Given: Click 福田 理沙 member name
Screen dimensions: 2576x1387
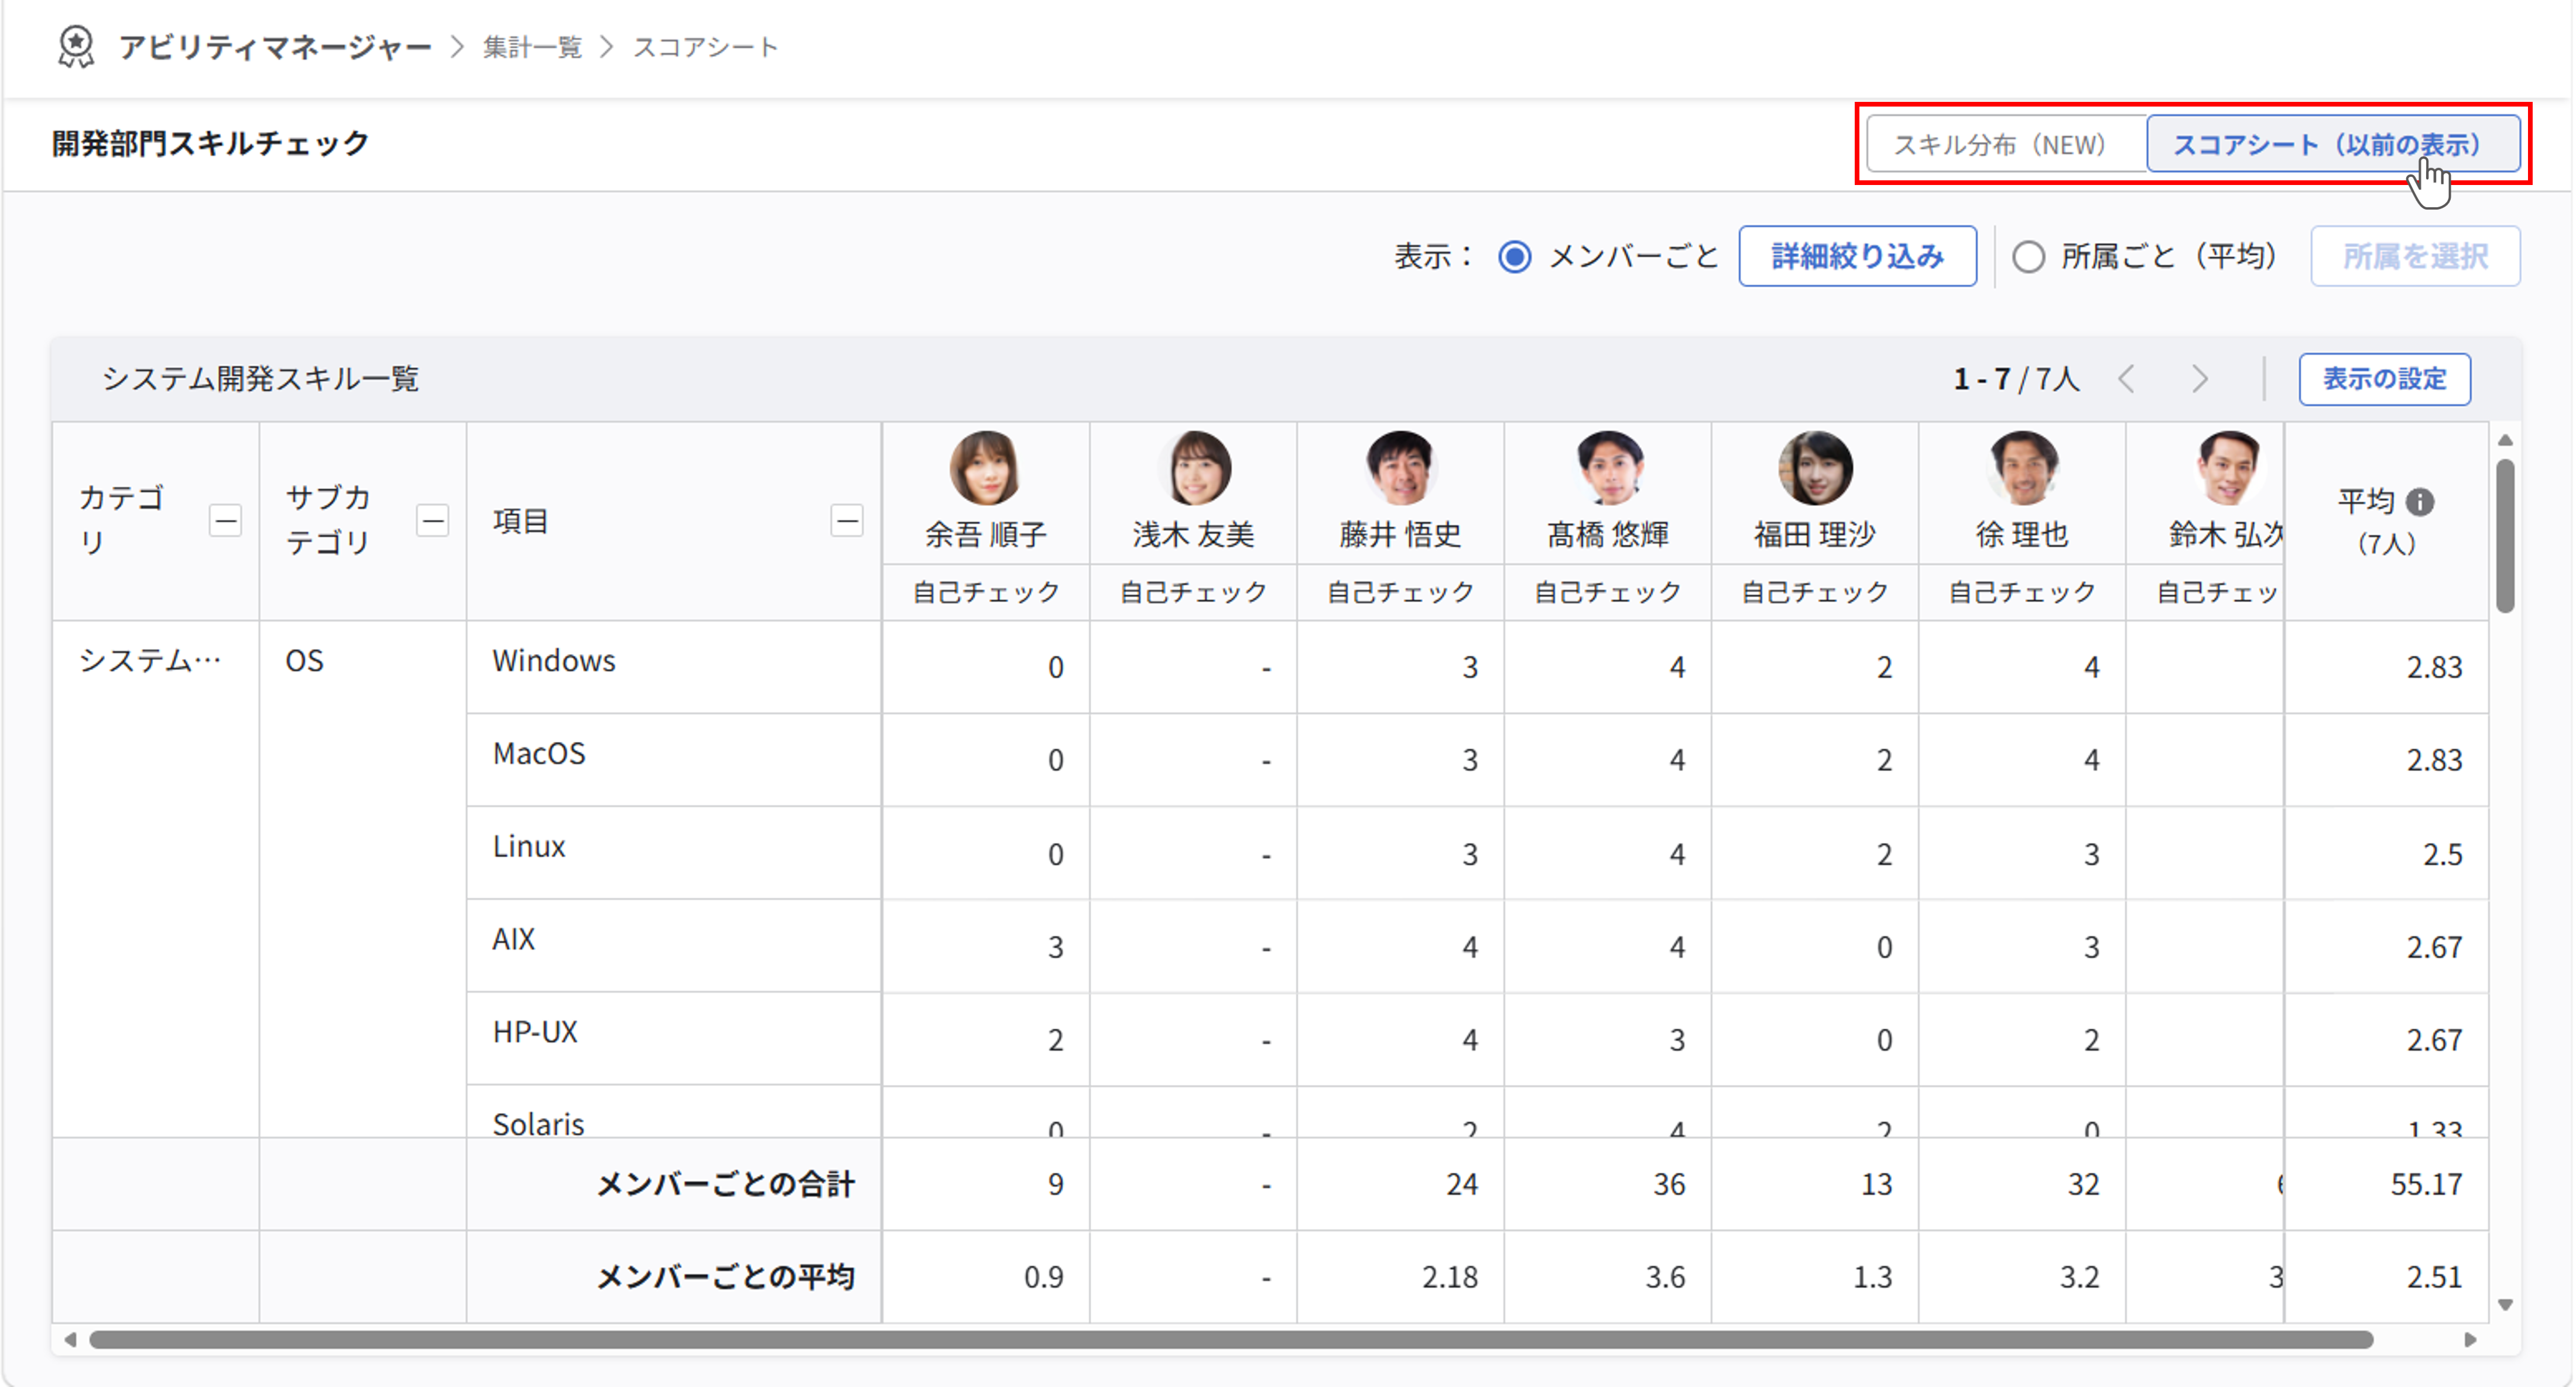Looking at the screenshot, I should coord(1815,535).
